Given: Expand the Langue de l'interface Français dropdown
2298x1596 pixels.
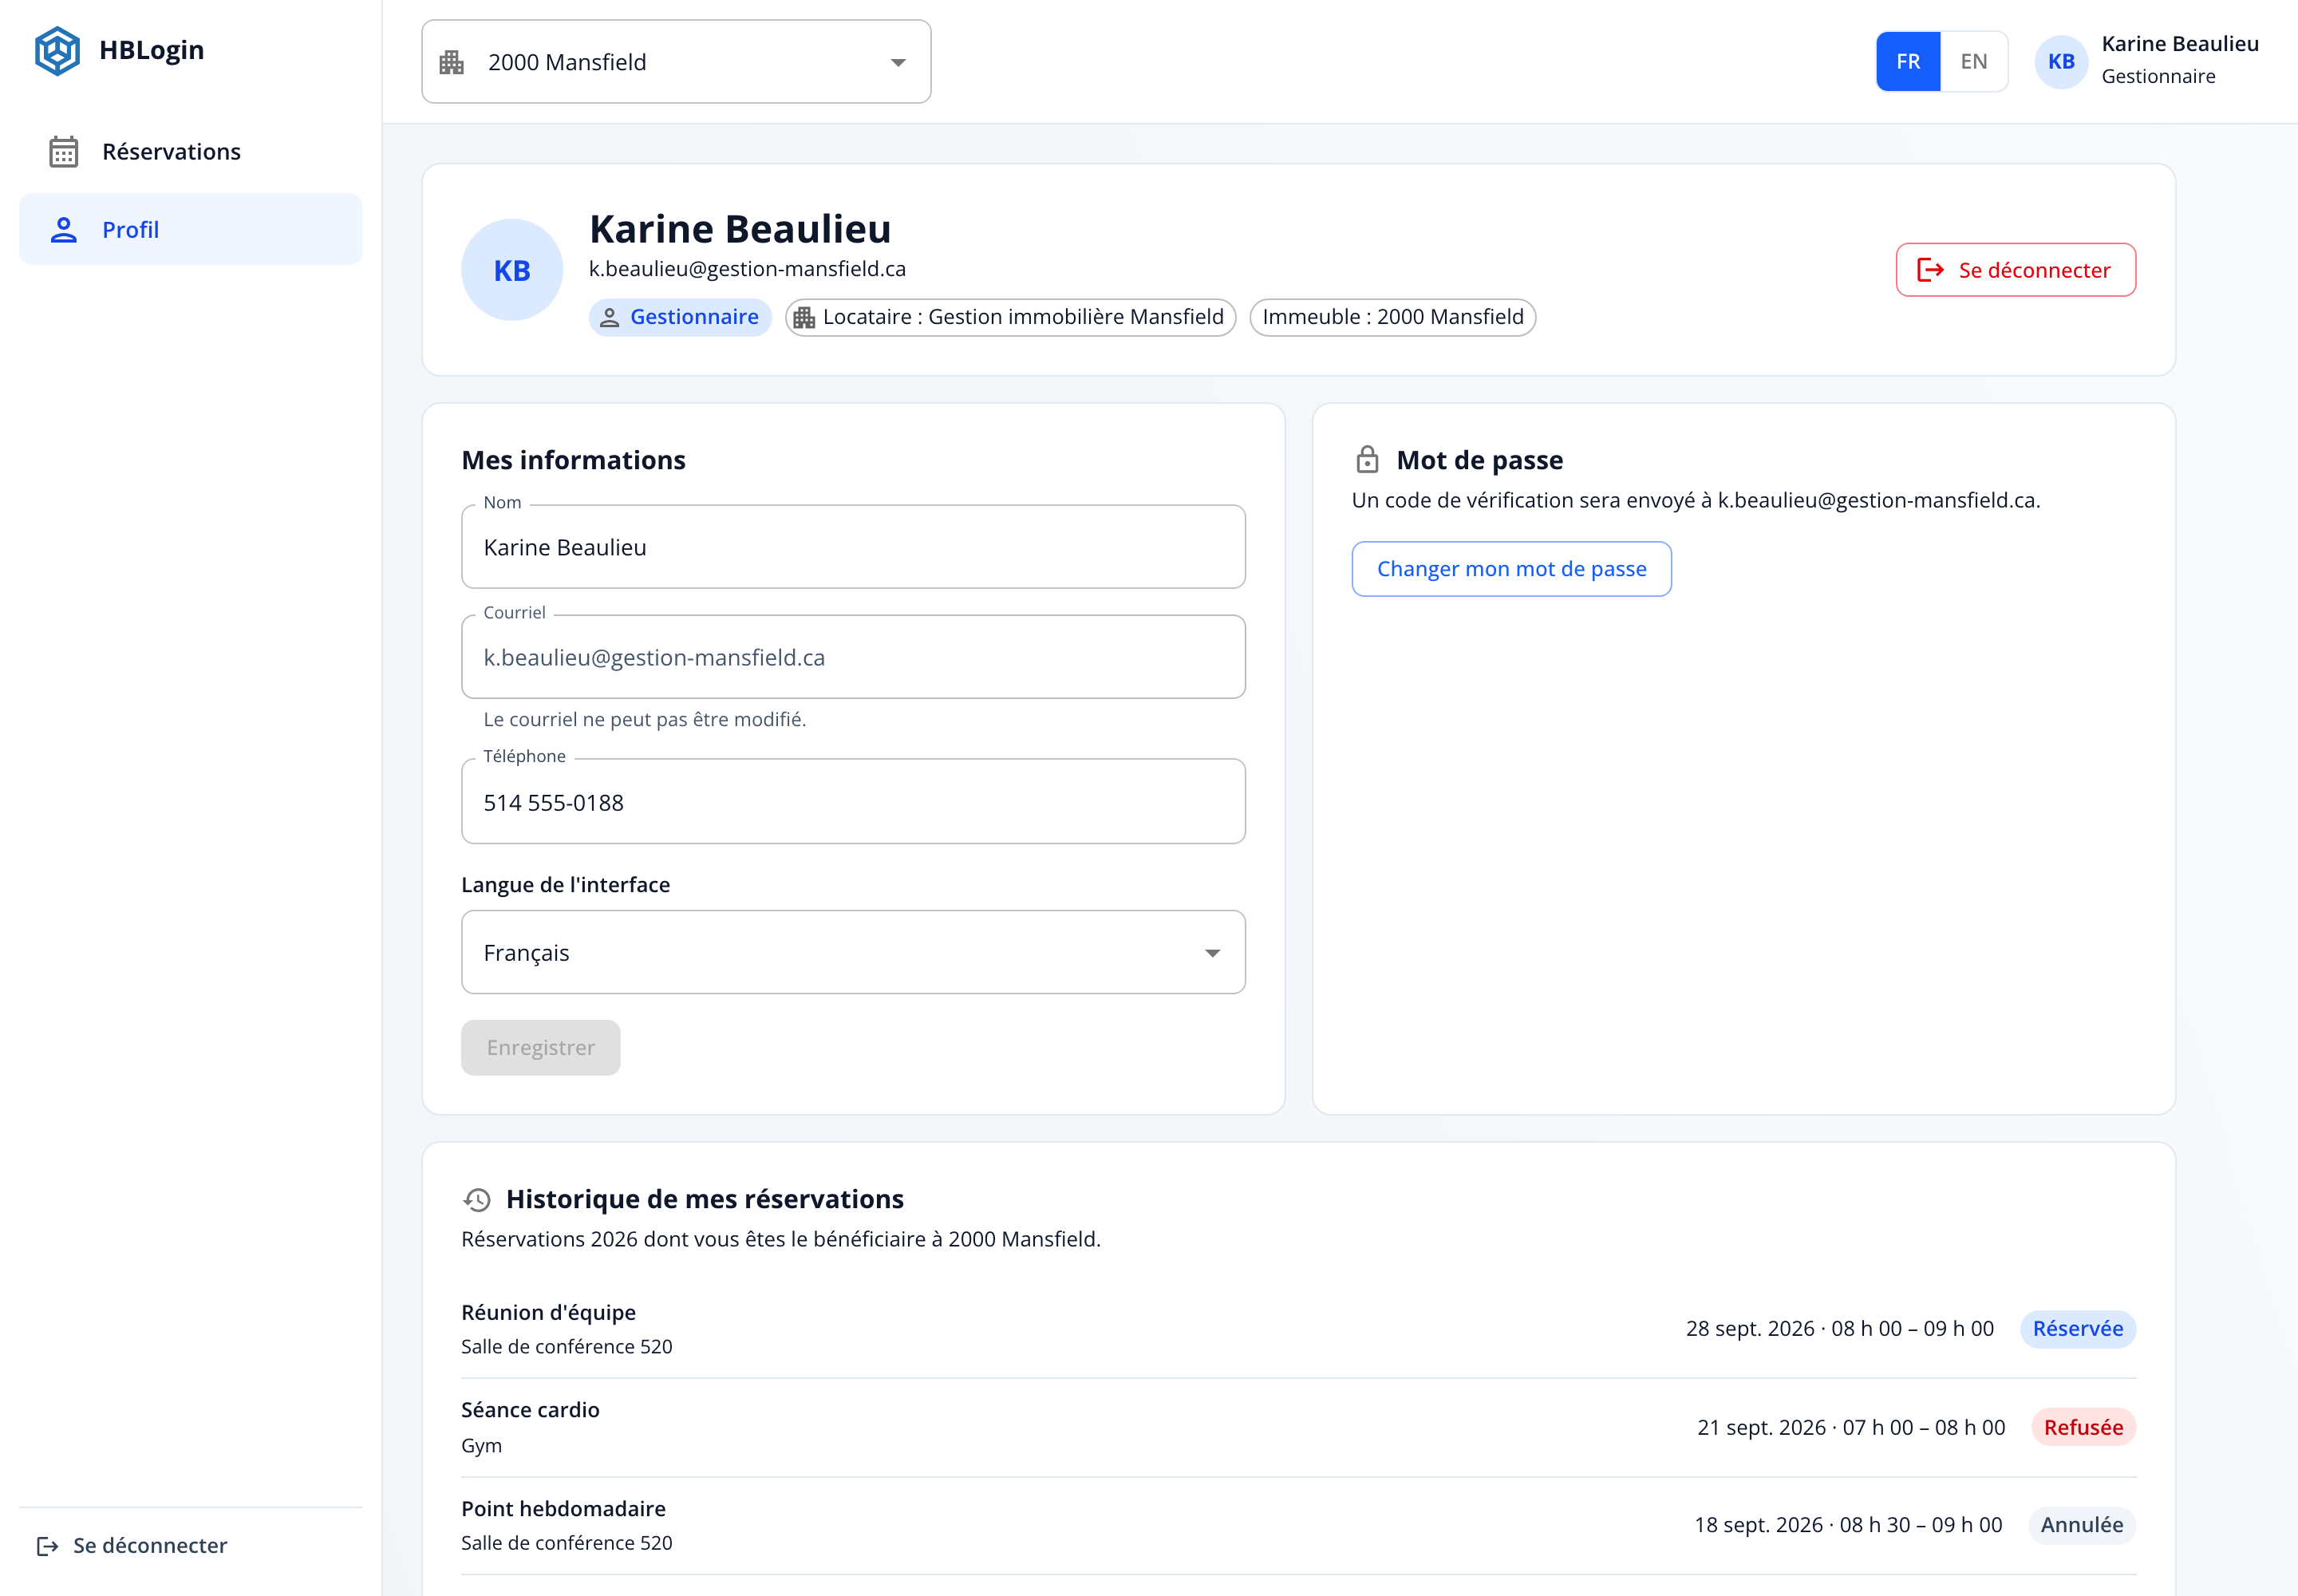Looking at the screenshot, I should pos(853,952).
